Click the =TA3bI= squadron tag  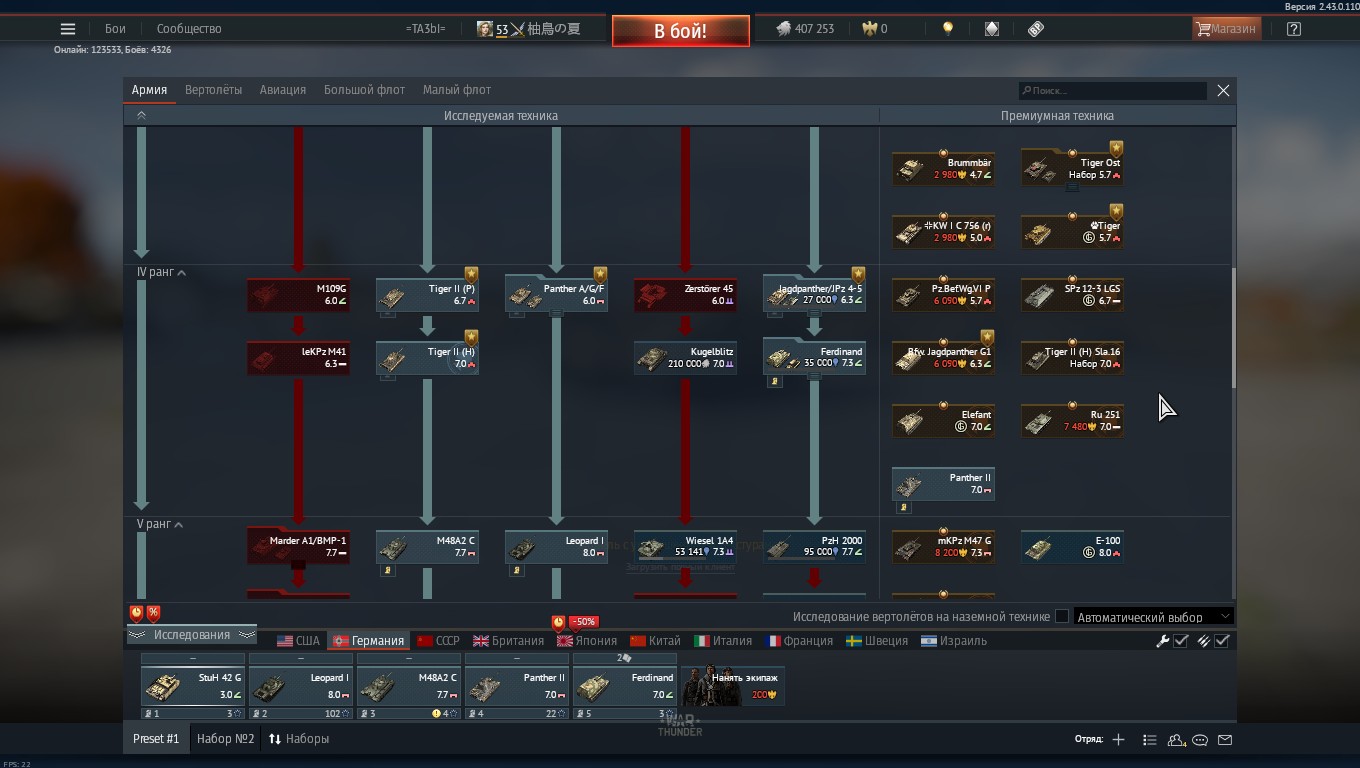click(425, 29)
